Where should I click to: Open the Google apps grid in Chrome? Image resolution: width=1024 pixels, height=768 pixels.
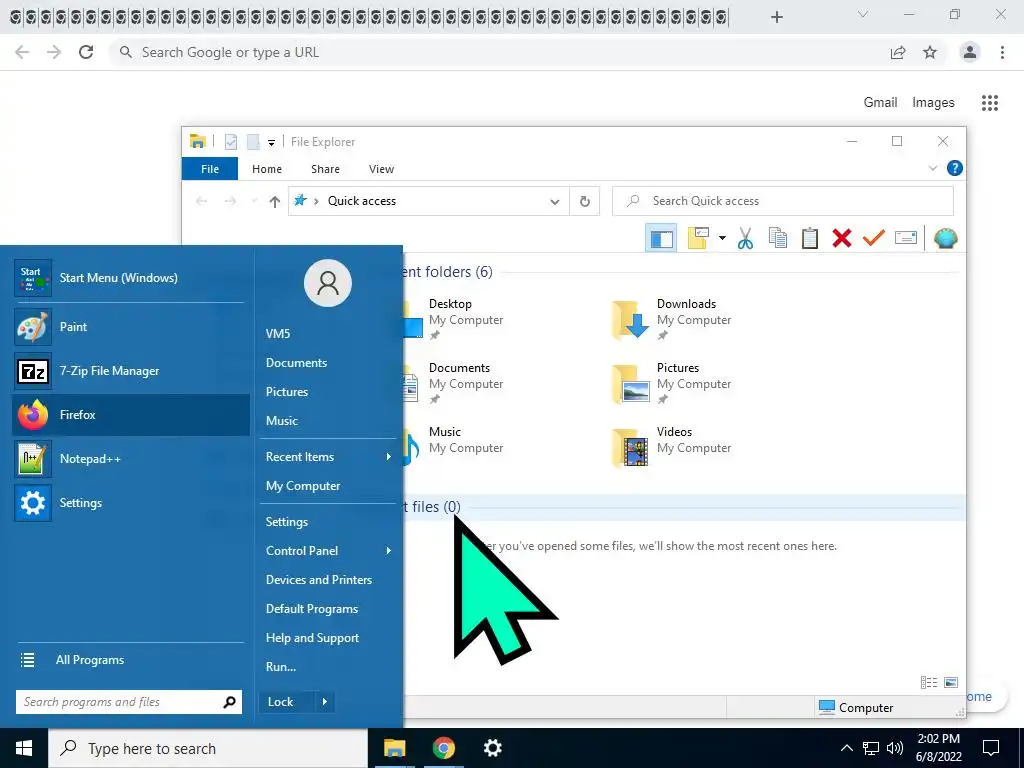click(989, 103)
